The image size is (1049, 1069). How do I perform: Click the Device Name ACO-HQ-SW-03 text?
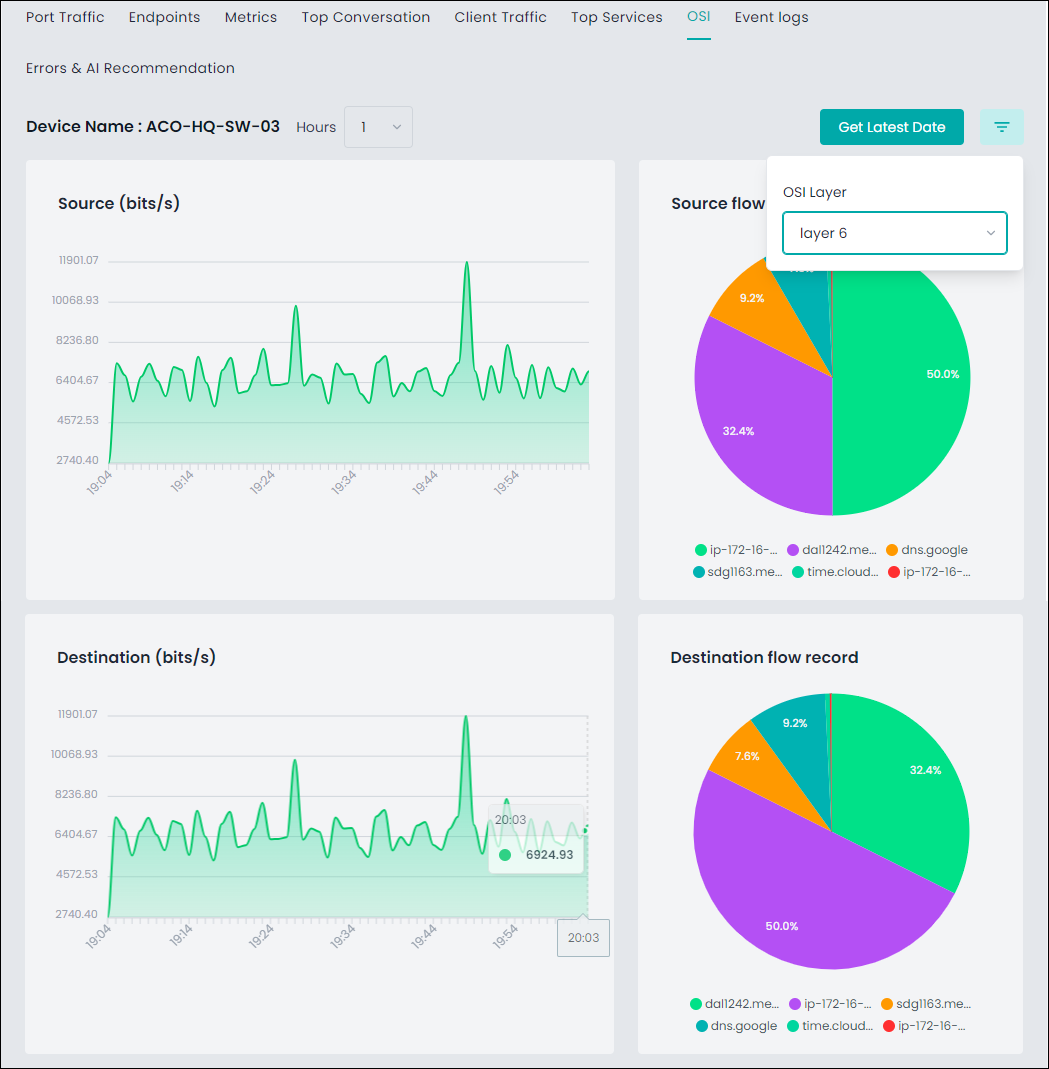153,127
